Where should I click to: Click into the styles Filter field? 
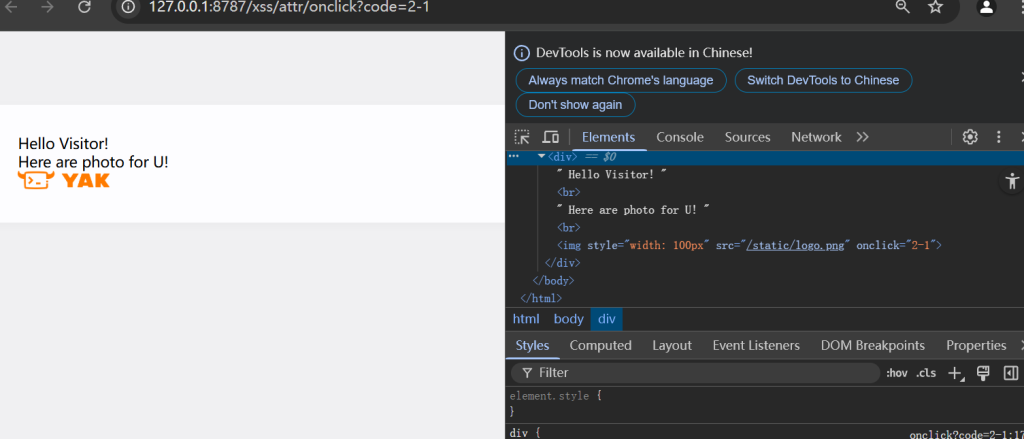(x=700, y=373)
